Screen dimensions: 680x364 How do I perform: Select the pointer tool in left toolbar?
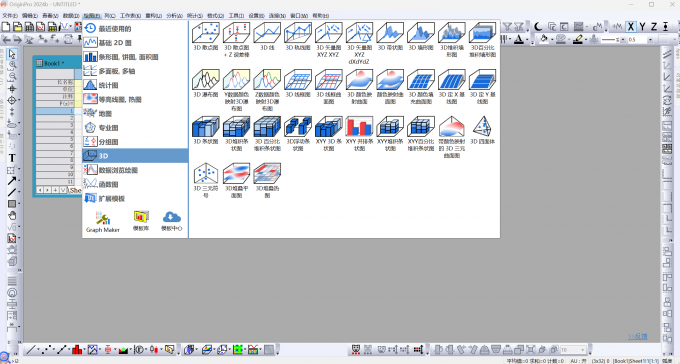pyautogui.click(x=12, y=54)
